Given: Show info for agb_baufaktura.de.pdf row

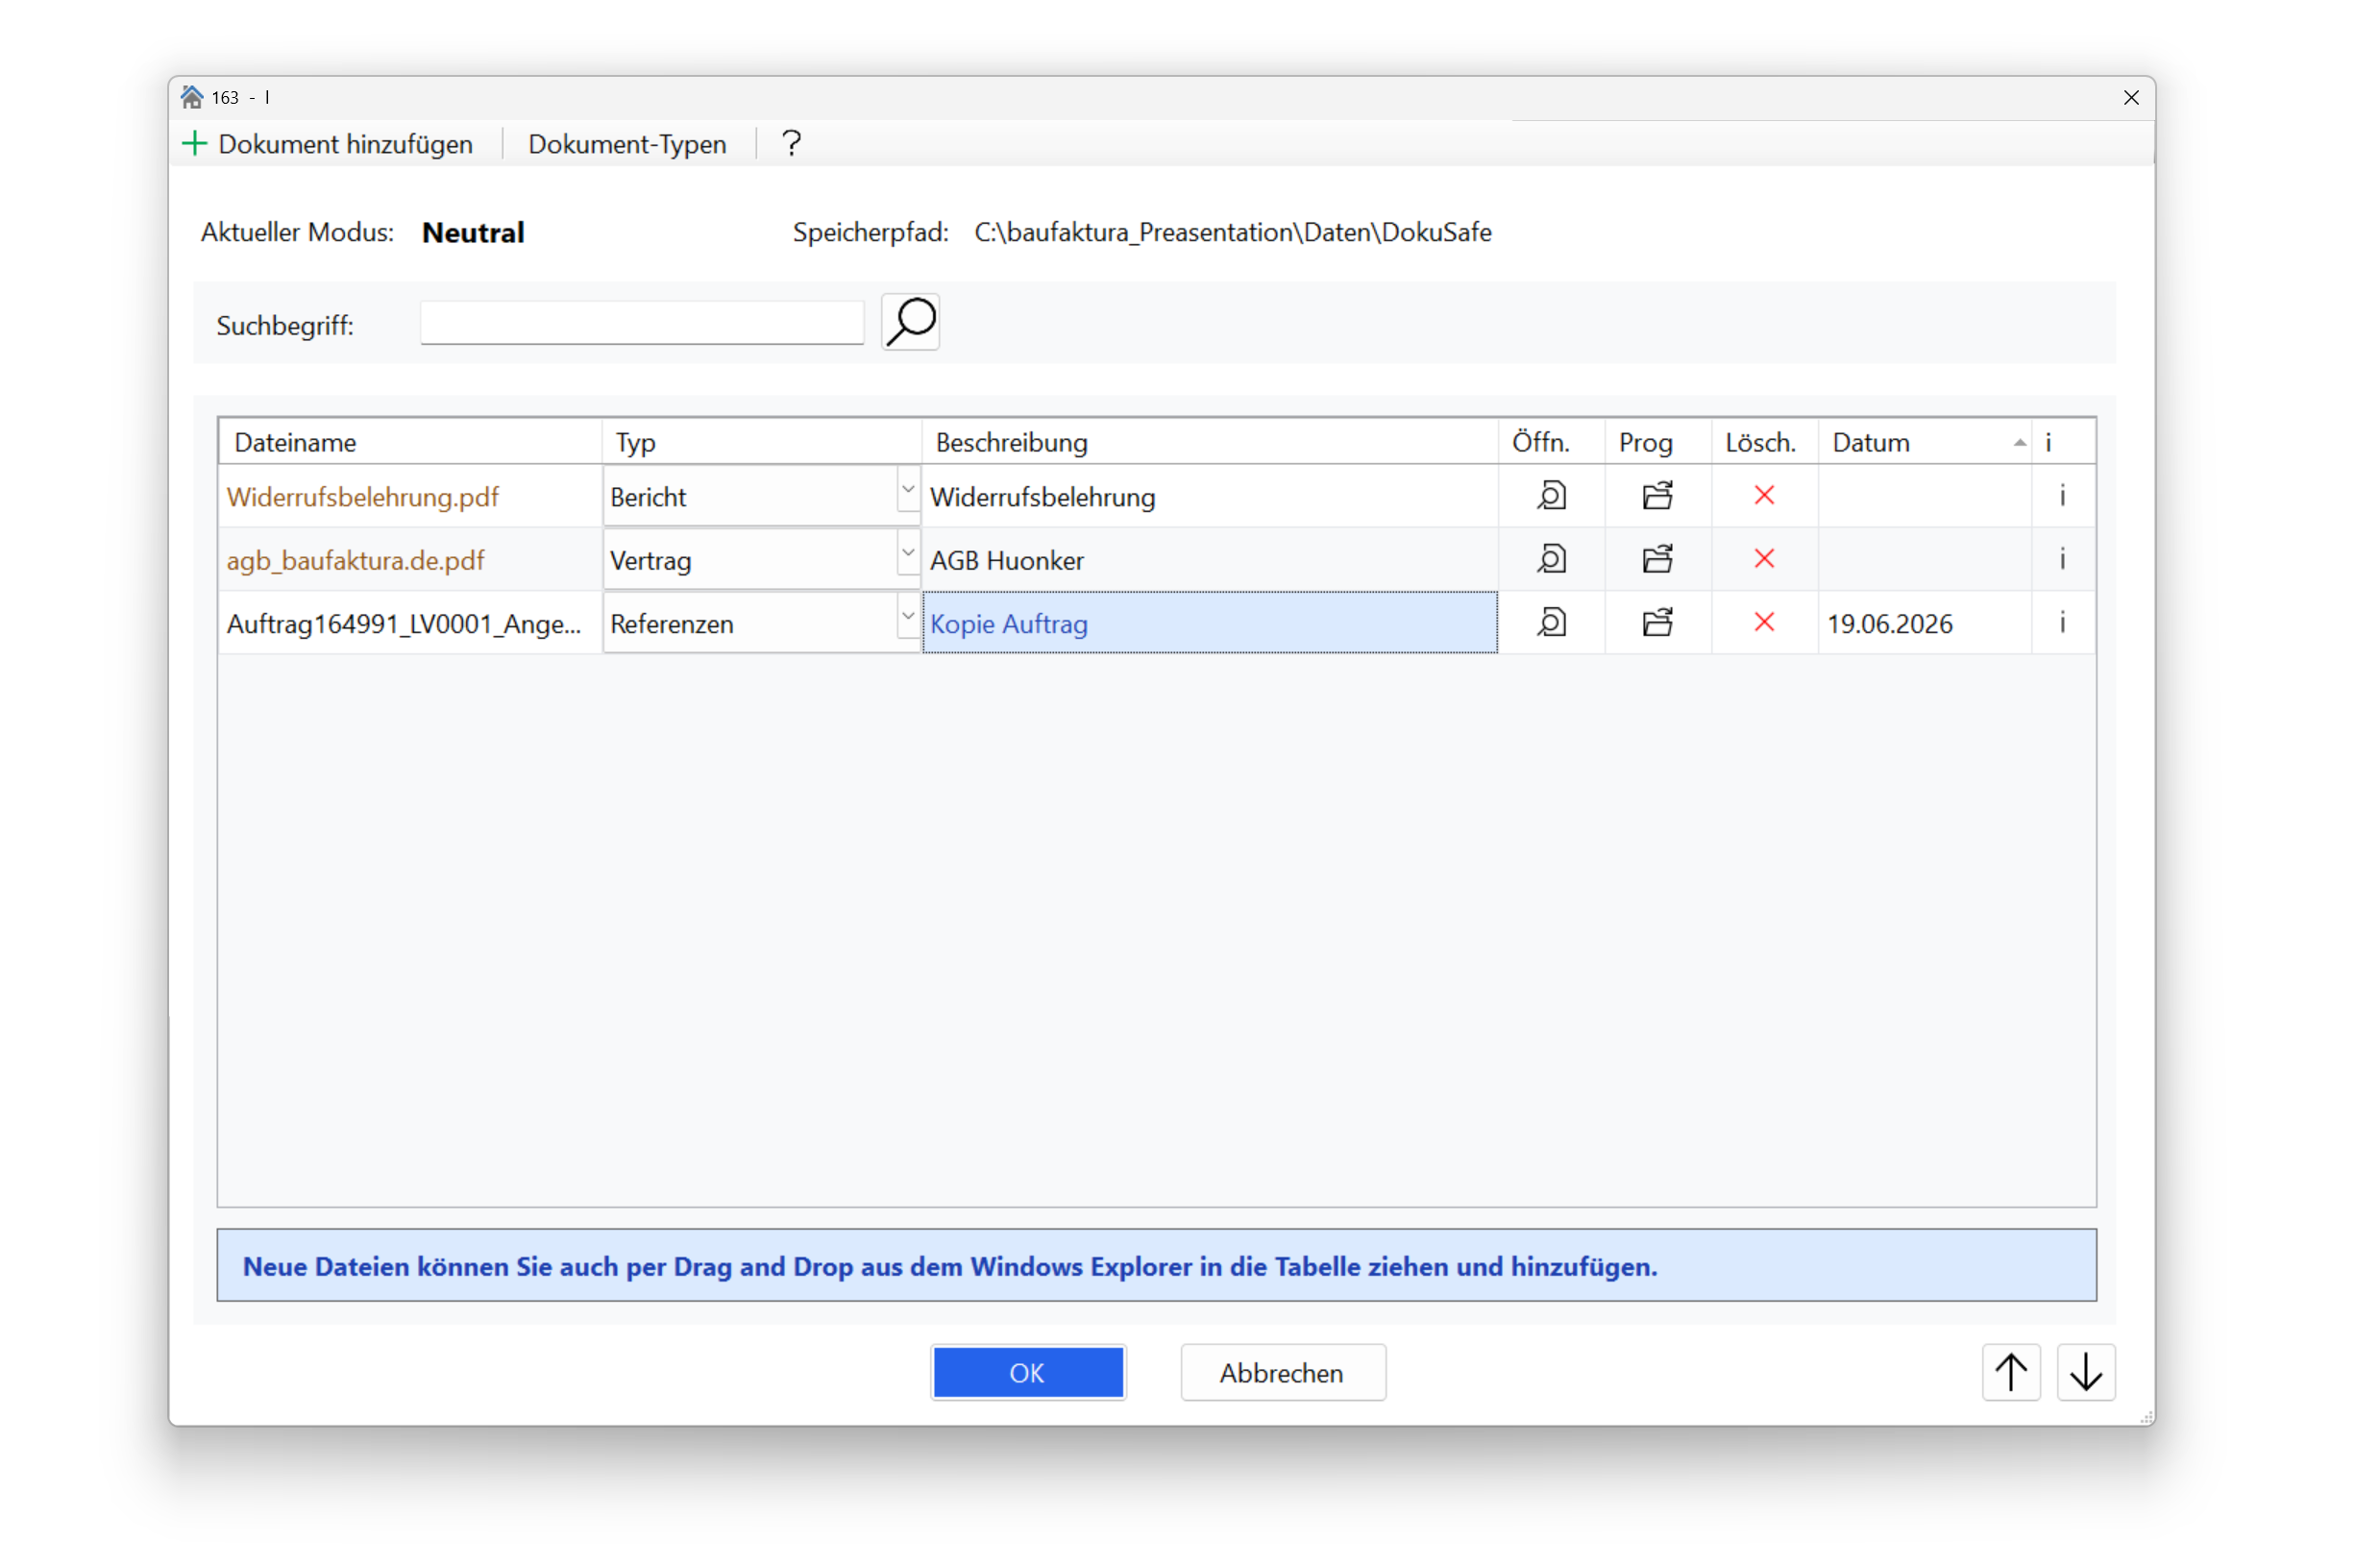Looking at the screenshot, I should point(2062,559).
